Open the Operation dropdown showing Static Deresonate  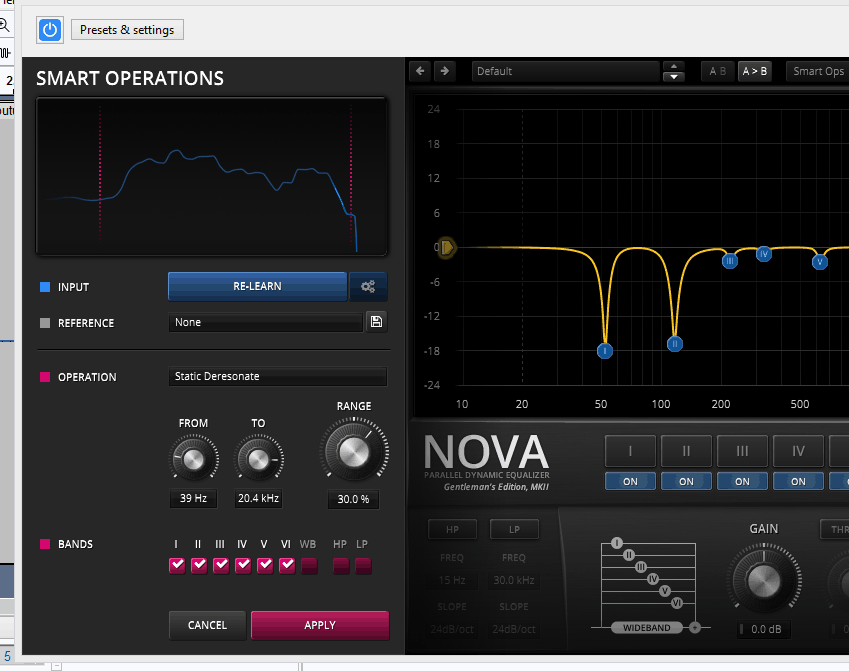click(x=277, y=377)
